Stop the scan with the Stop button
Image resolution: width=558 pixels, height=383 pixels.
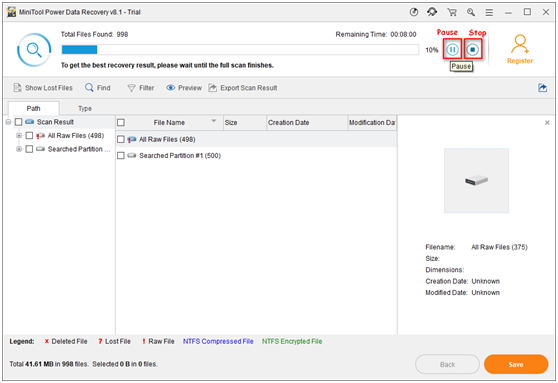click(x=473, y=49)
